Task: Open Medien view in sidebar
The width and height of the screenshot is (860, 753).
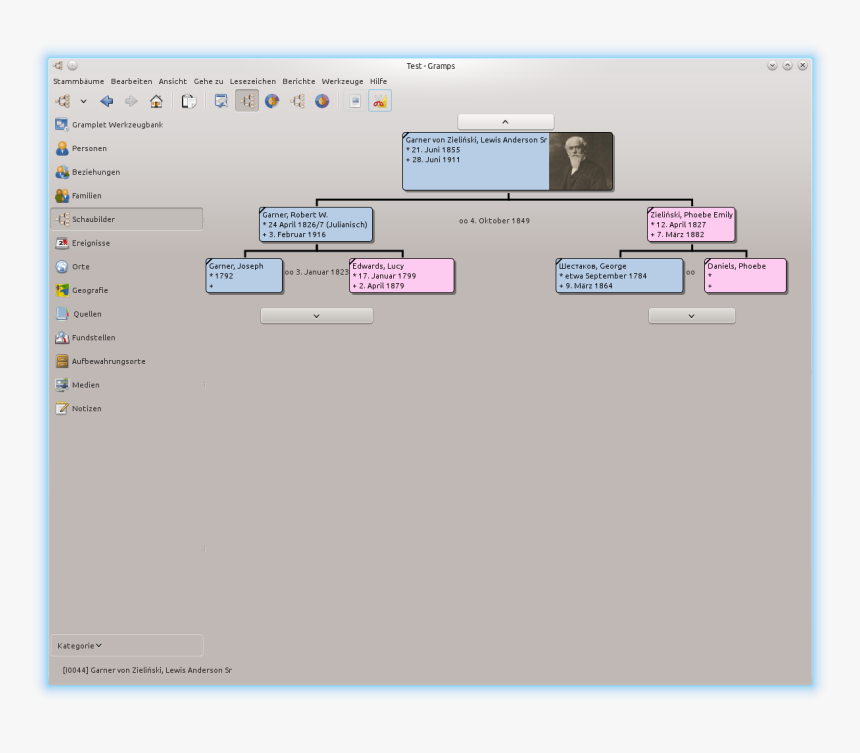Action: (x=85, y=385)
